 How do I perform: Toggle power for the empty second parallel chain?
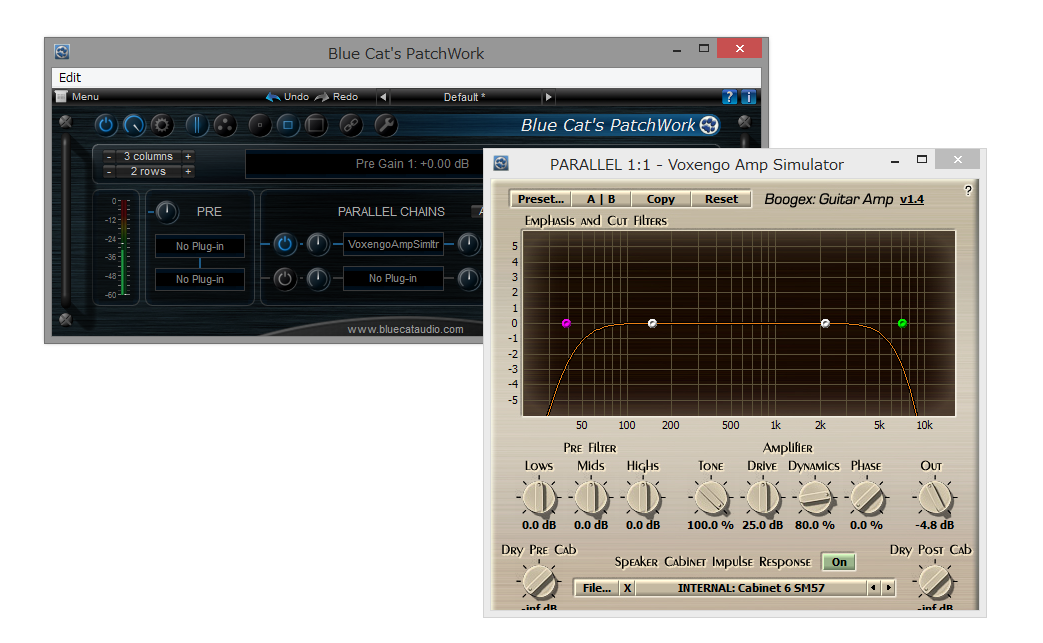(x=285, y=279)
